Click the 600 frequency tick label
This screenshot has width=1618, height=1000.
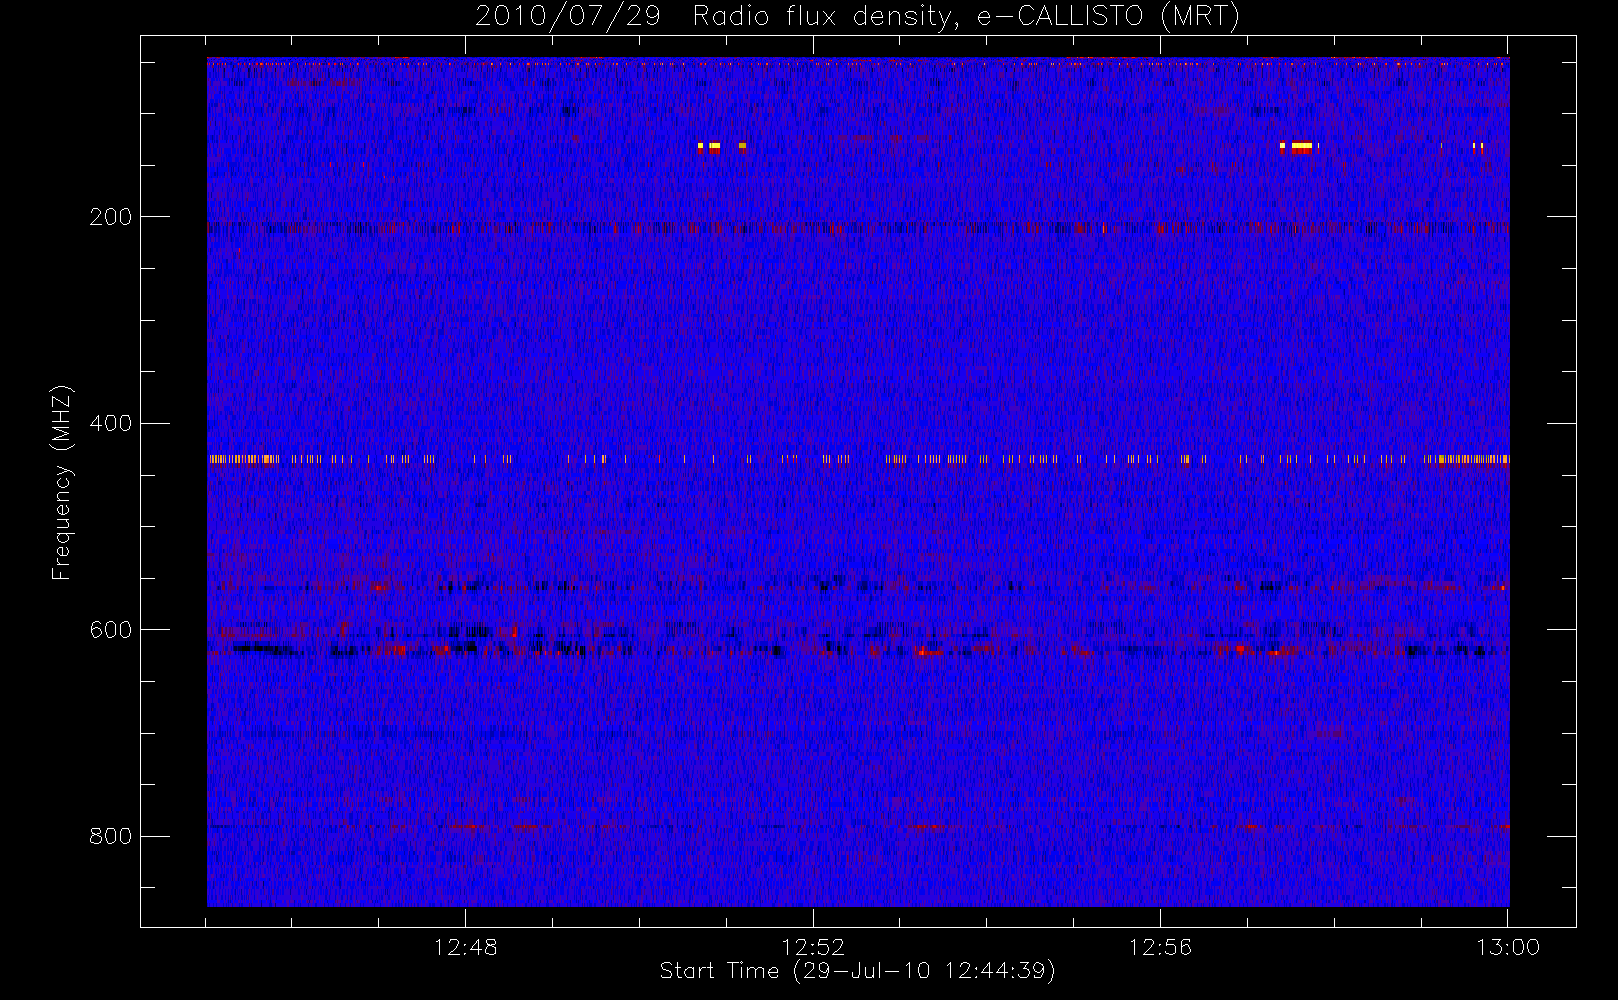(x=110, y=630)
